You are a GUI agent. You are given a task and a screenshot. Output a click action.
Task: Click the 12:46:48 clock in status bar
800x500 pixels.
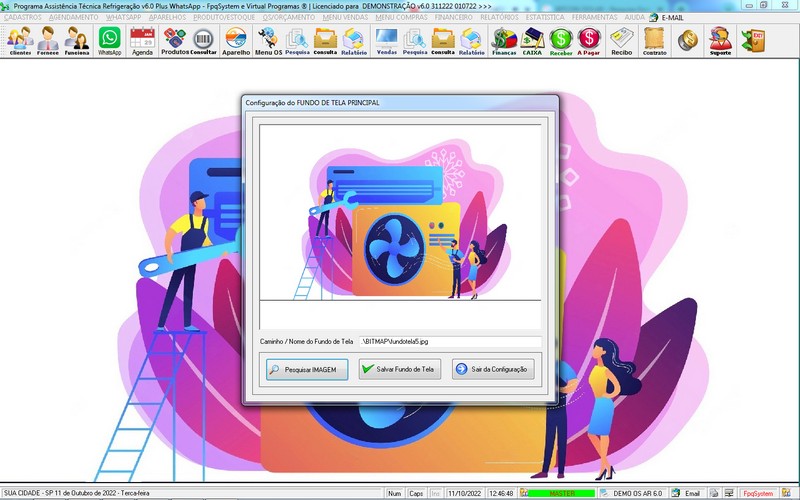(501, 493)
